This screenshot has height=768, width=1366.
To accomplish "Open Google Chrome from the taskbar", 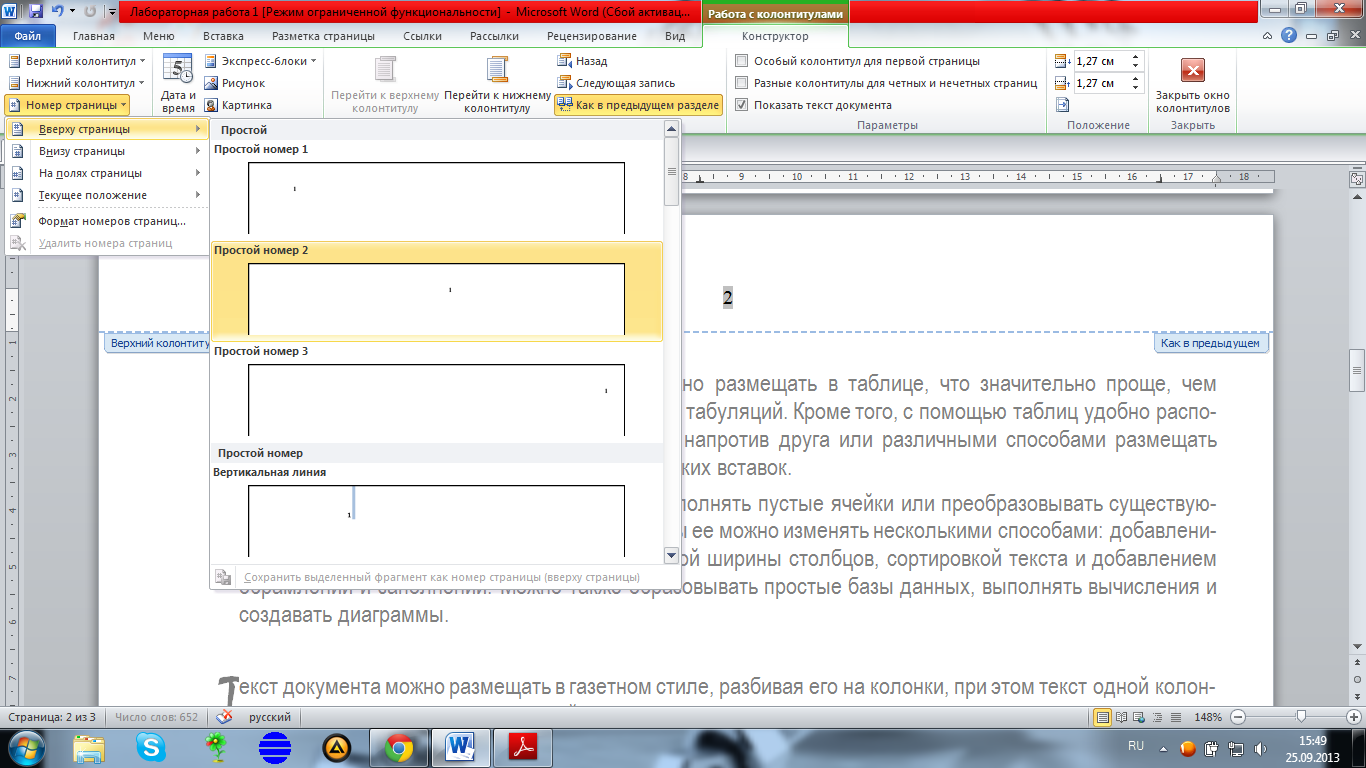I will click(399, 747).
